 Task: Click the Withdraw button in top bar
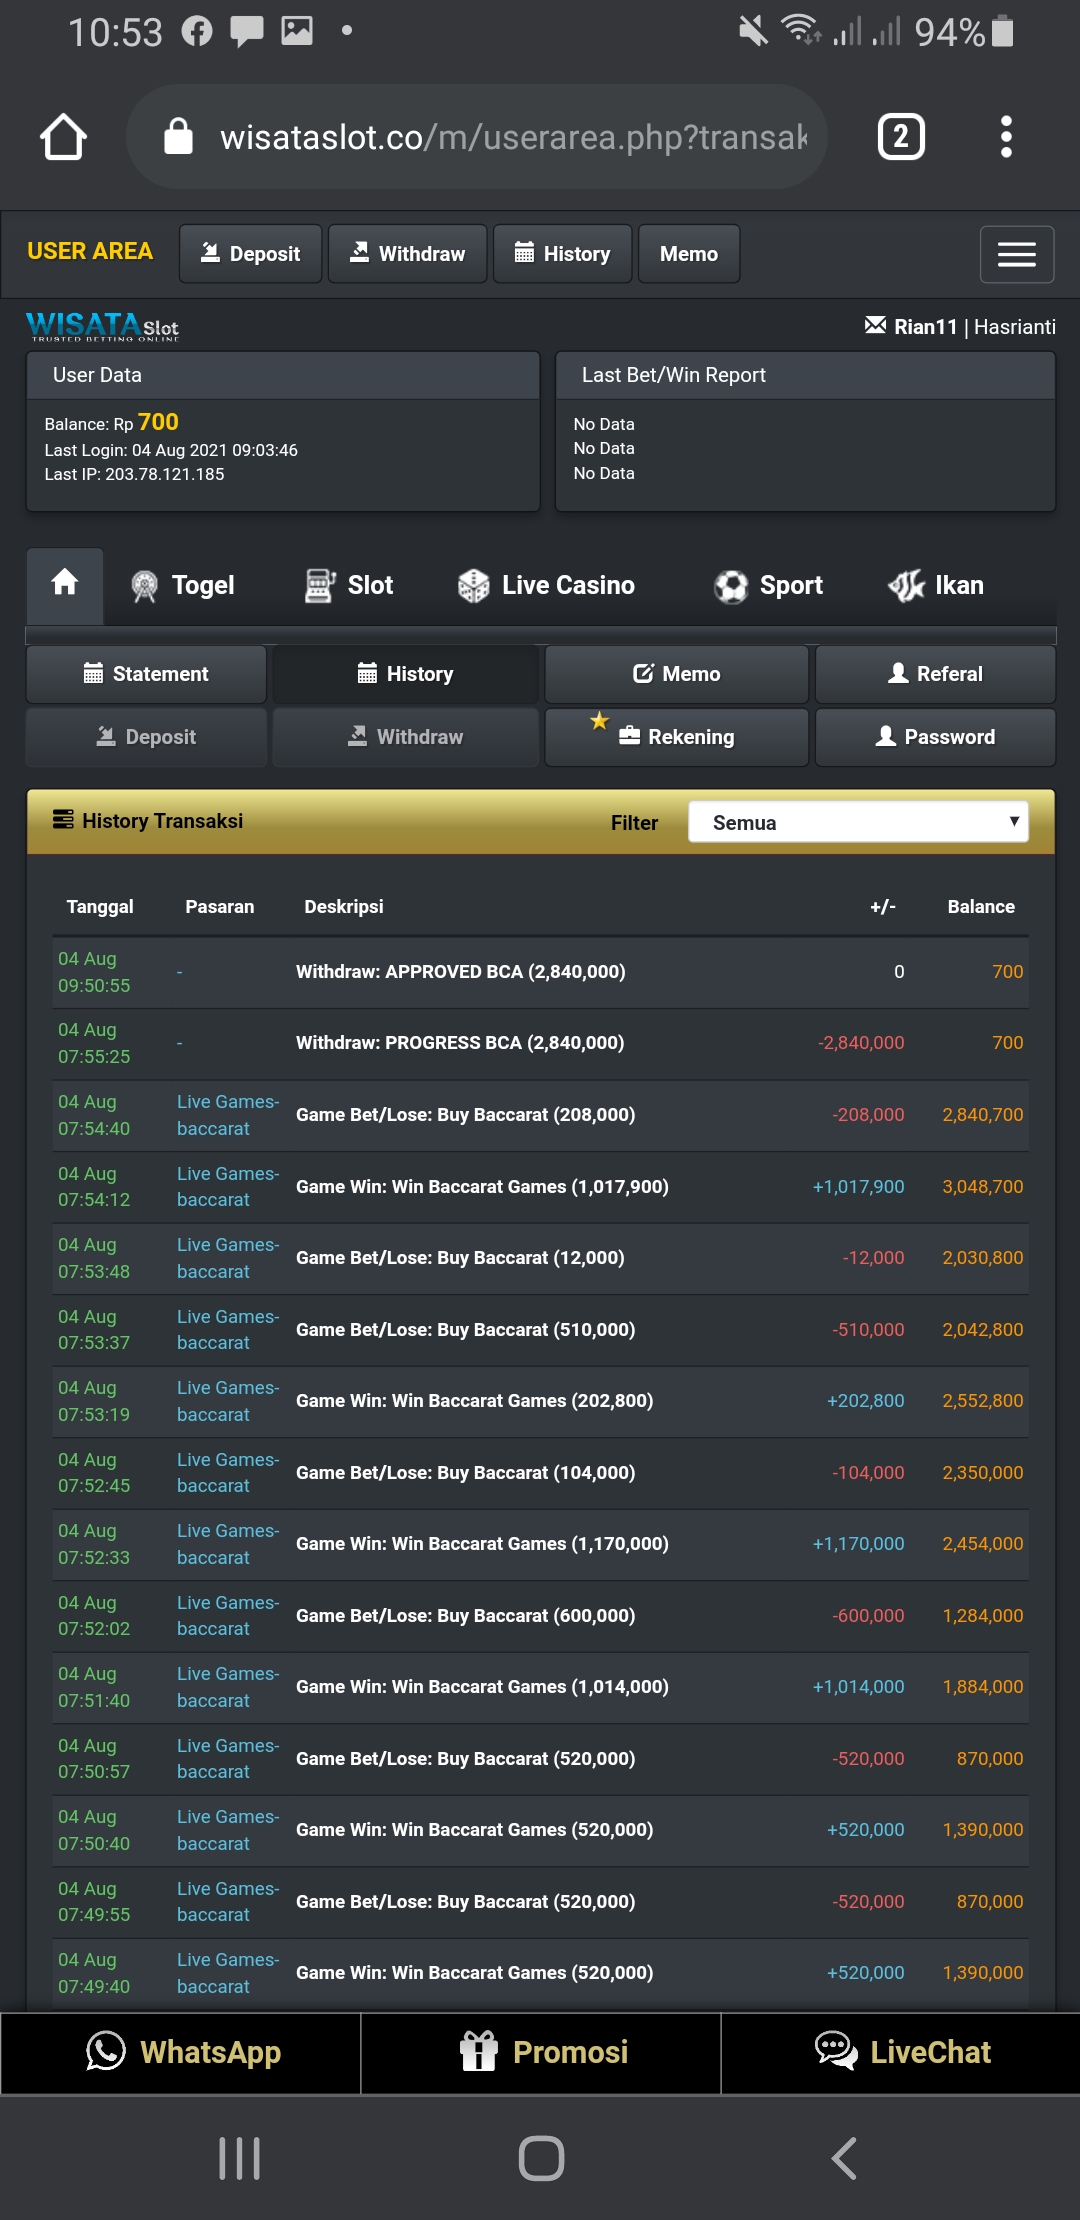point(407,254)
